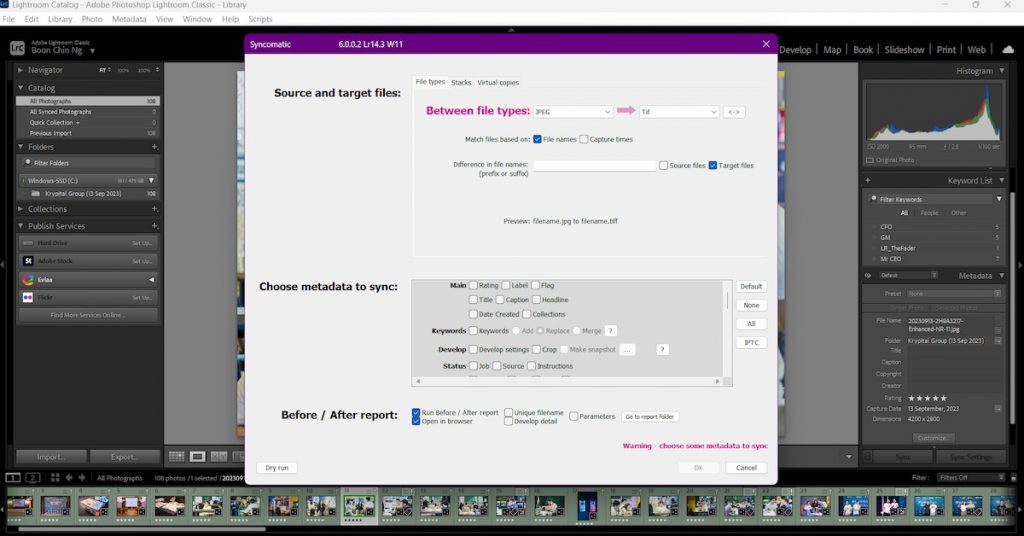Click the filmstrip horizontal scrollbar

[142, 529]
